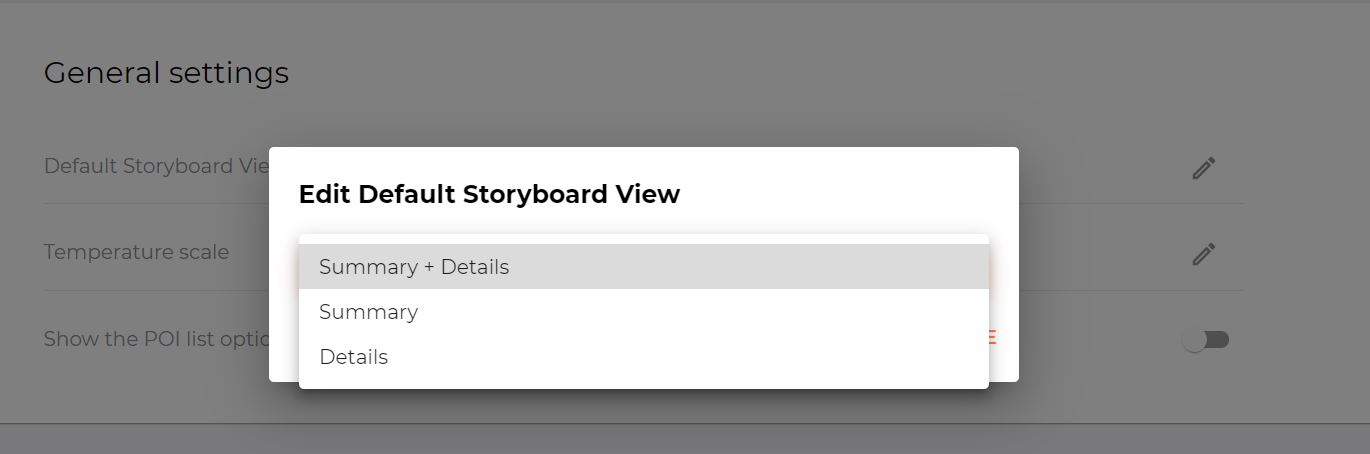The width and height of the screenshot is (1370, 454).
Task: Click the white dialog area beside its title
Action: click(850, 194)
